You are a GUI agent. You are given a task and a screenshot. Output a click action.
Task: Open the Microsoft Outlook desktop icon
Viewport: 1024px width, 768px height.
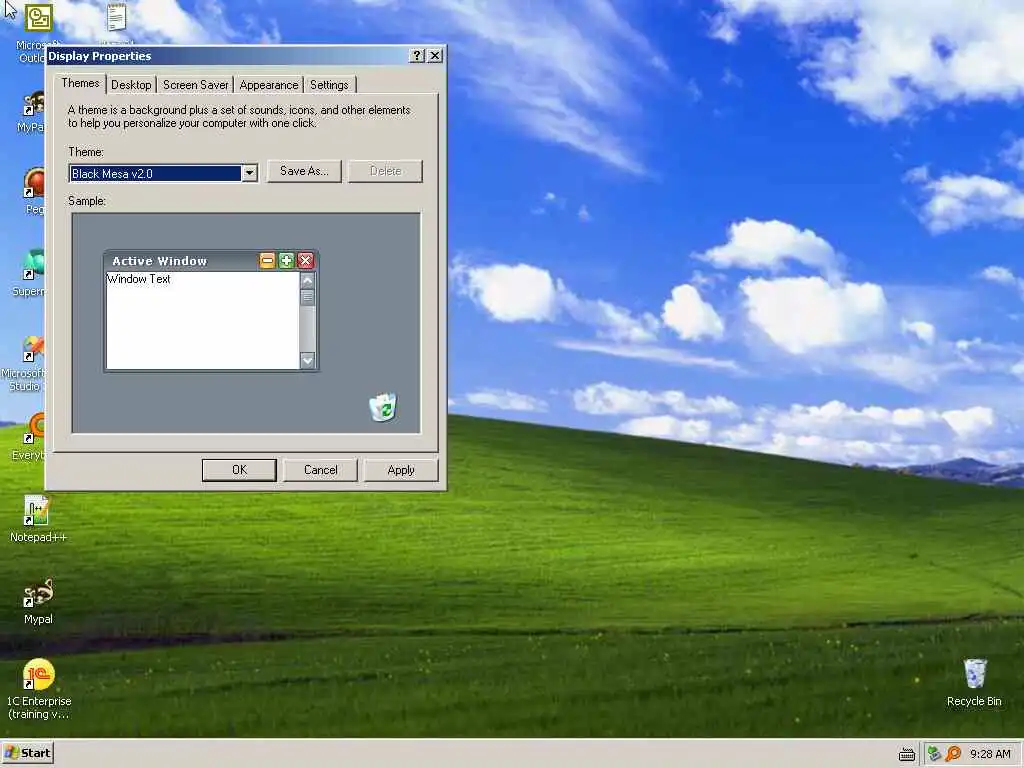pos(38,18)
